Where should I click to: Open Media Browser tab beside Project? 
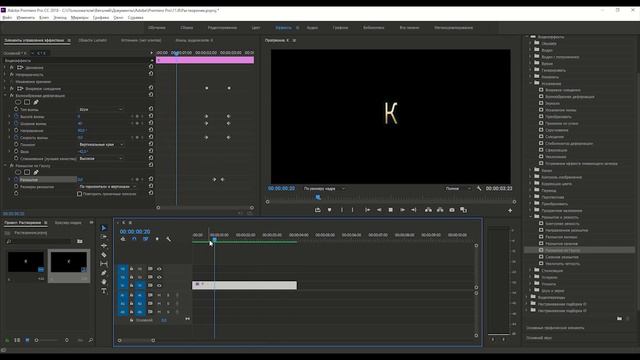pyautogui.click(x=68, y=223)
